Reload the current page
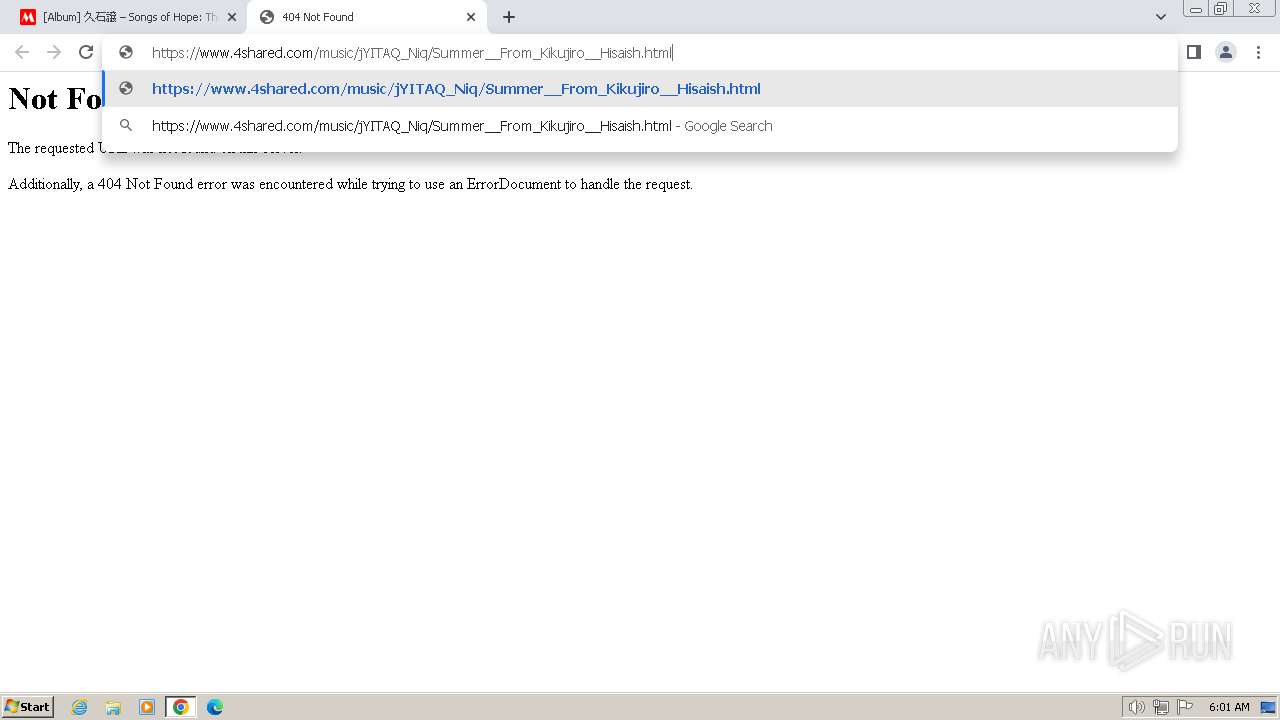Screen dimensions: 1280x720 (x=86, y=52)
